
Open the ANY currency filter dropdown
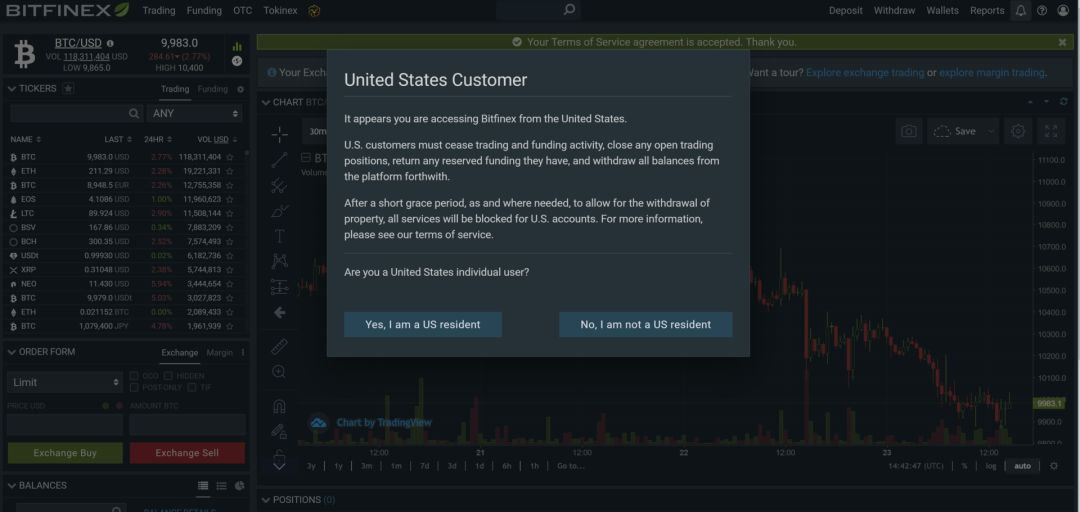coord(195,113)
